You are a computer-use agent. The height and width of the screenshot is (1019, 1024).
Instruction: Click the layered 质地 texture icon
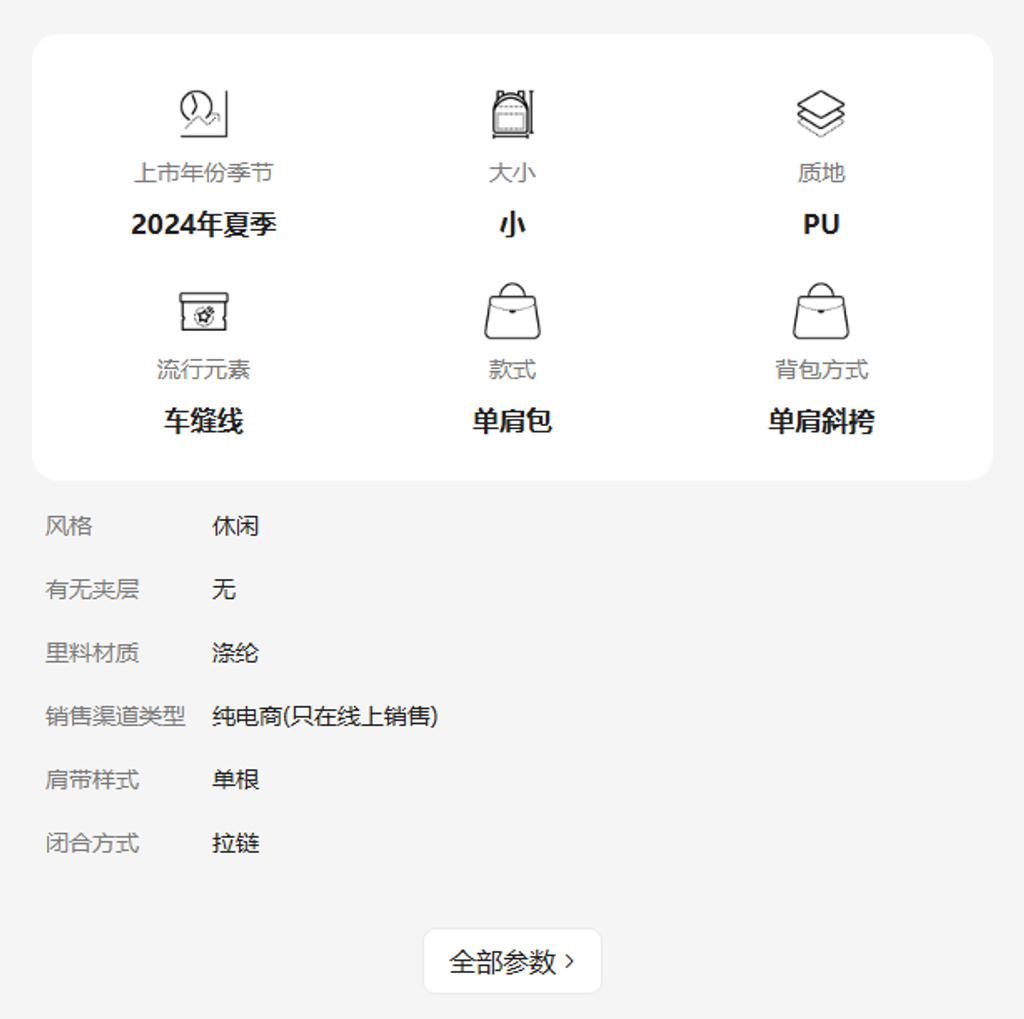(821, 114)
